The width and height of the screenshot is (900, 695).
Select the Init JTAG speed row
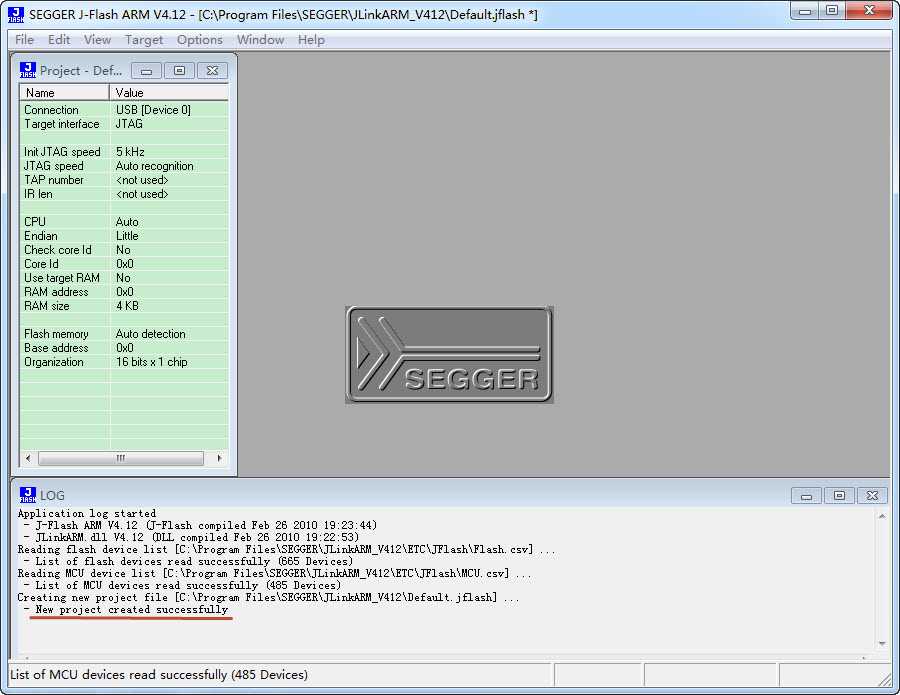[x=124, y=152]
